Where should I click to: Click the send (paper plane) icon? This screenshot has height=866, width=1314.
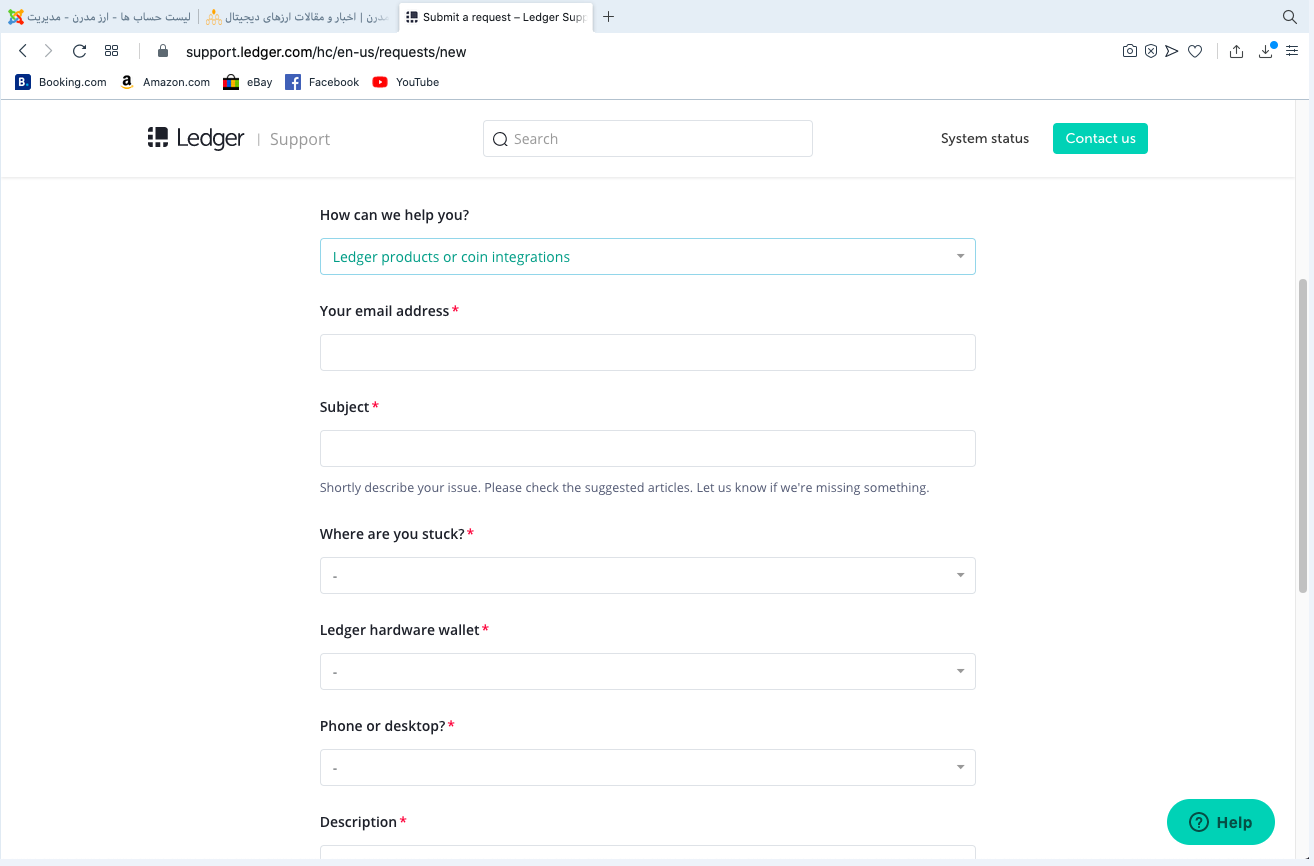pyautogui.click(x=1172, y=51)
